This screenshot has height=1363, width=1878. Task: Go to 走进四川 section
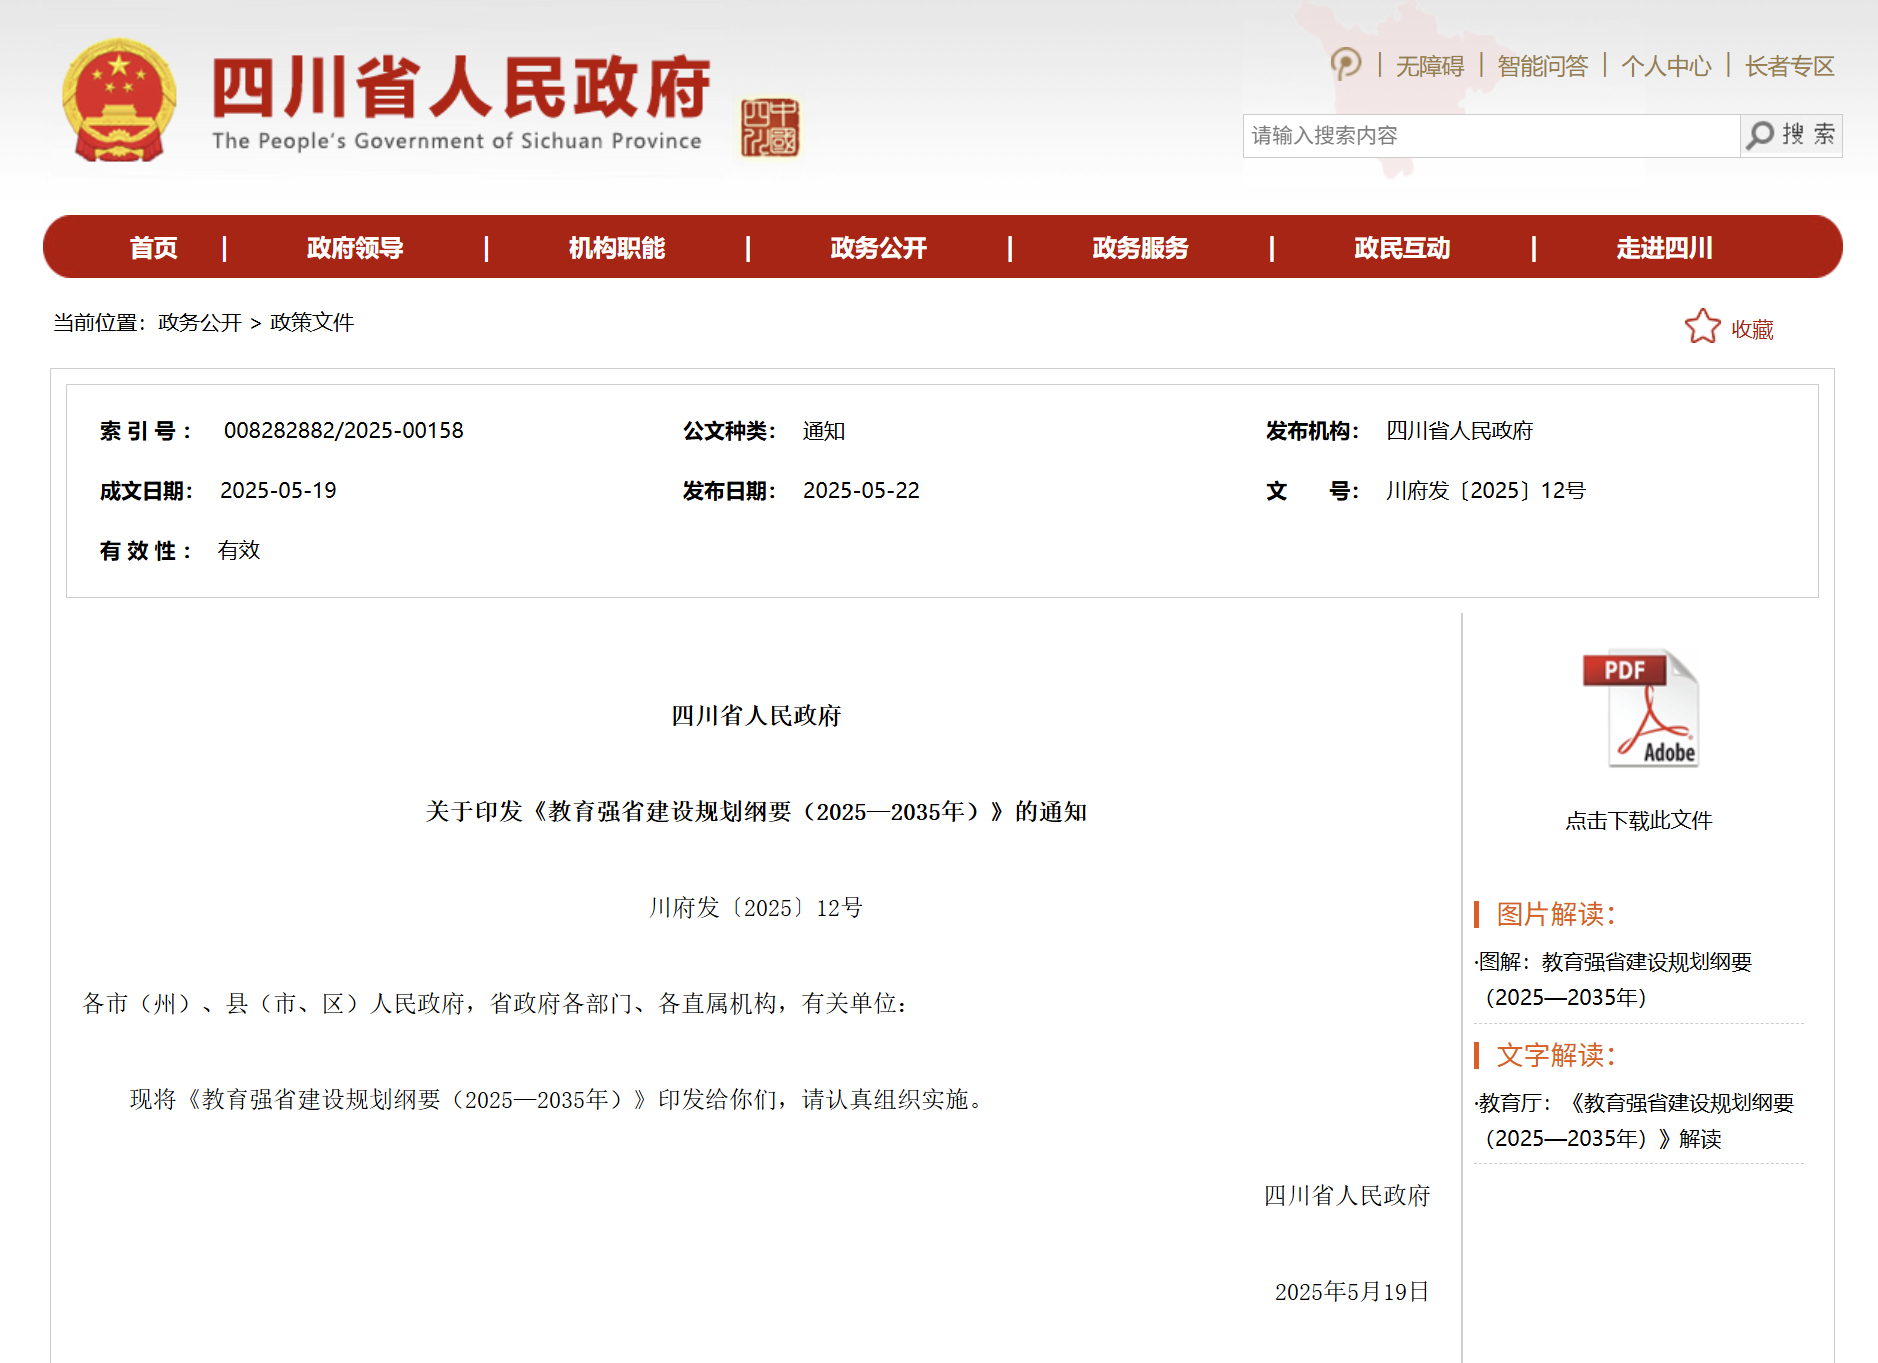(x=1664, y=248)
